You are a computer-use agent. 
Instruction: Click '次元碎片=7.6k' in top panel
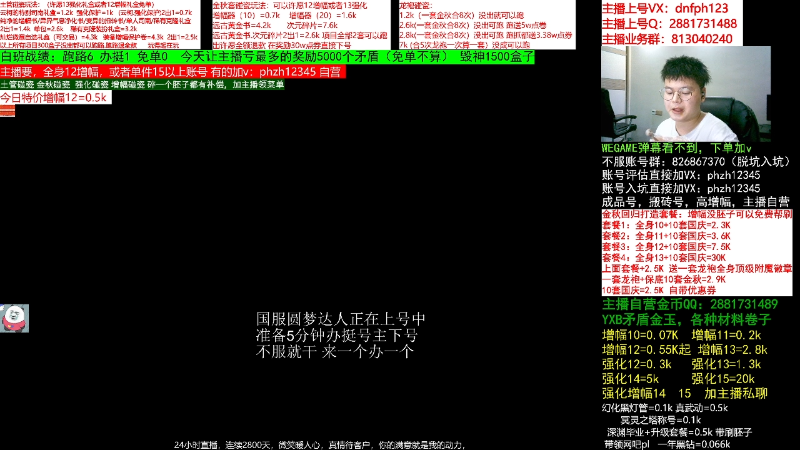pos(312,25)
